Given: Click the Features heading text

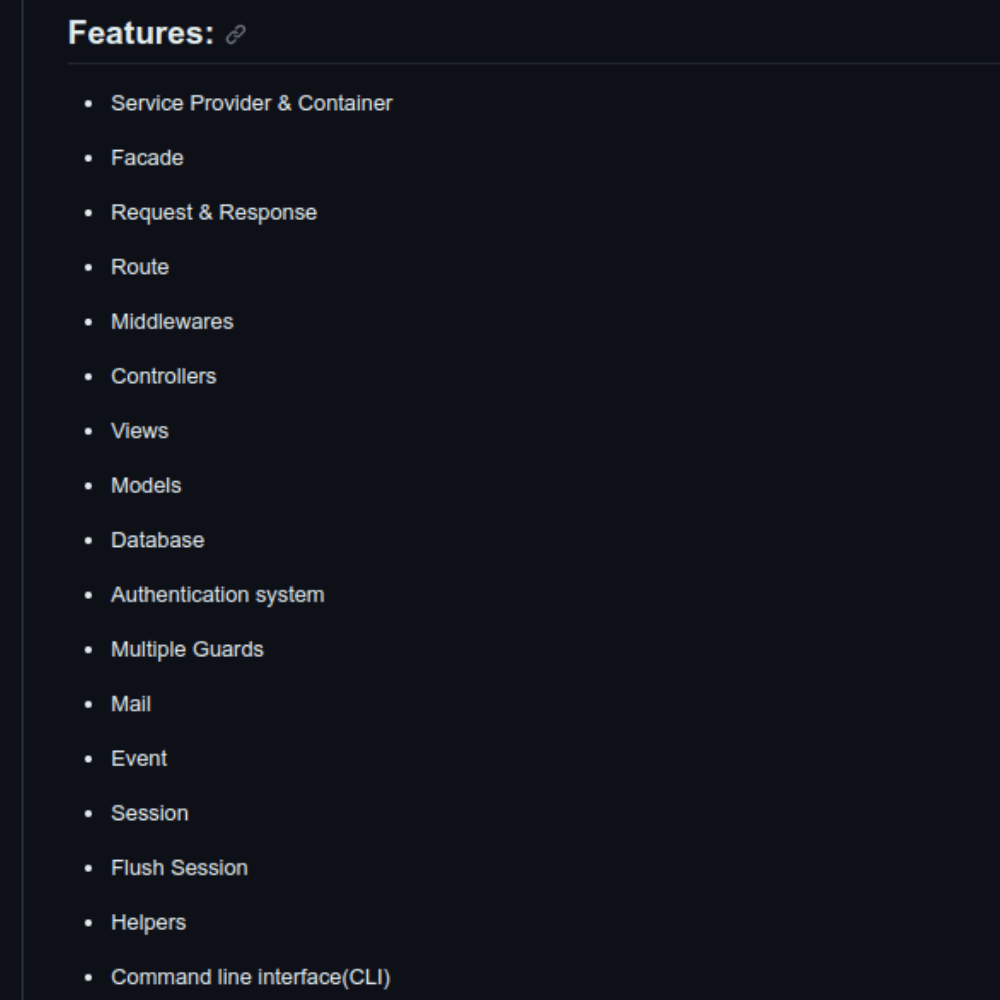Looking at the screenshot, I should 141,34.
